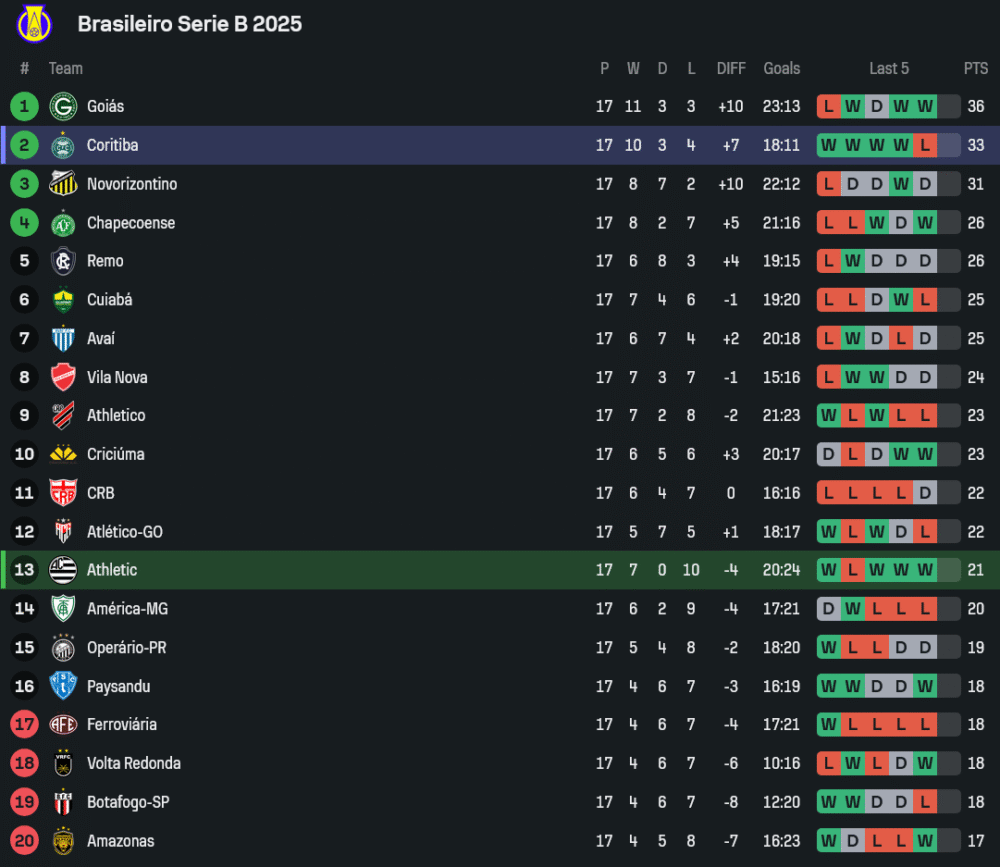Open the Chapecoense team badge
The width and height of the screenshot is (1000, 867).
click(x=63, y=223)
